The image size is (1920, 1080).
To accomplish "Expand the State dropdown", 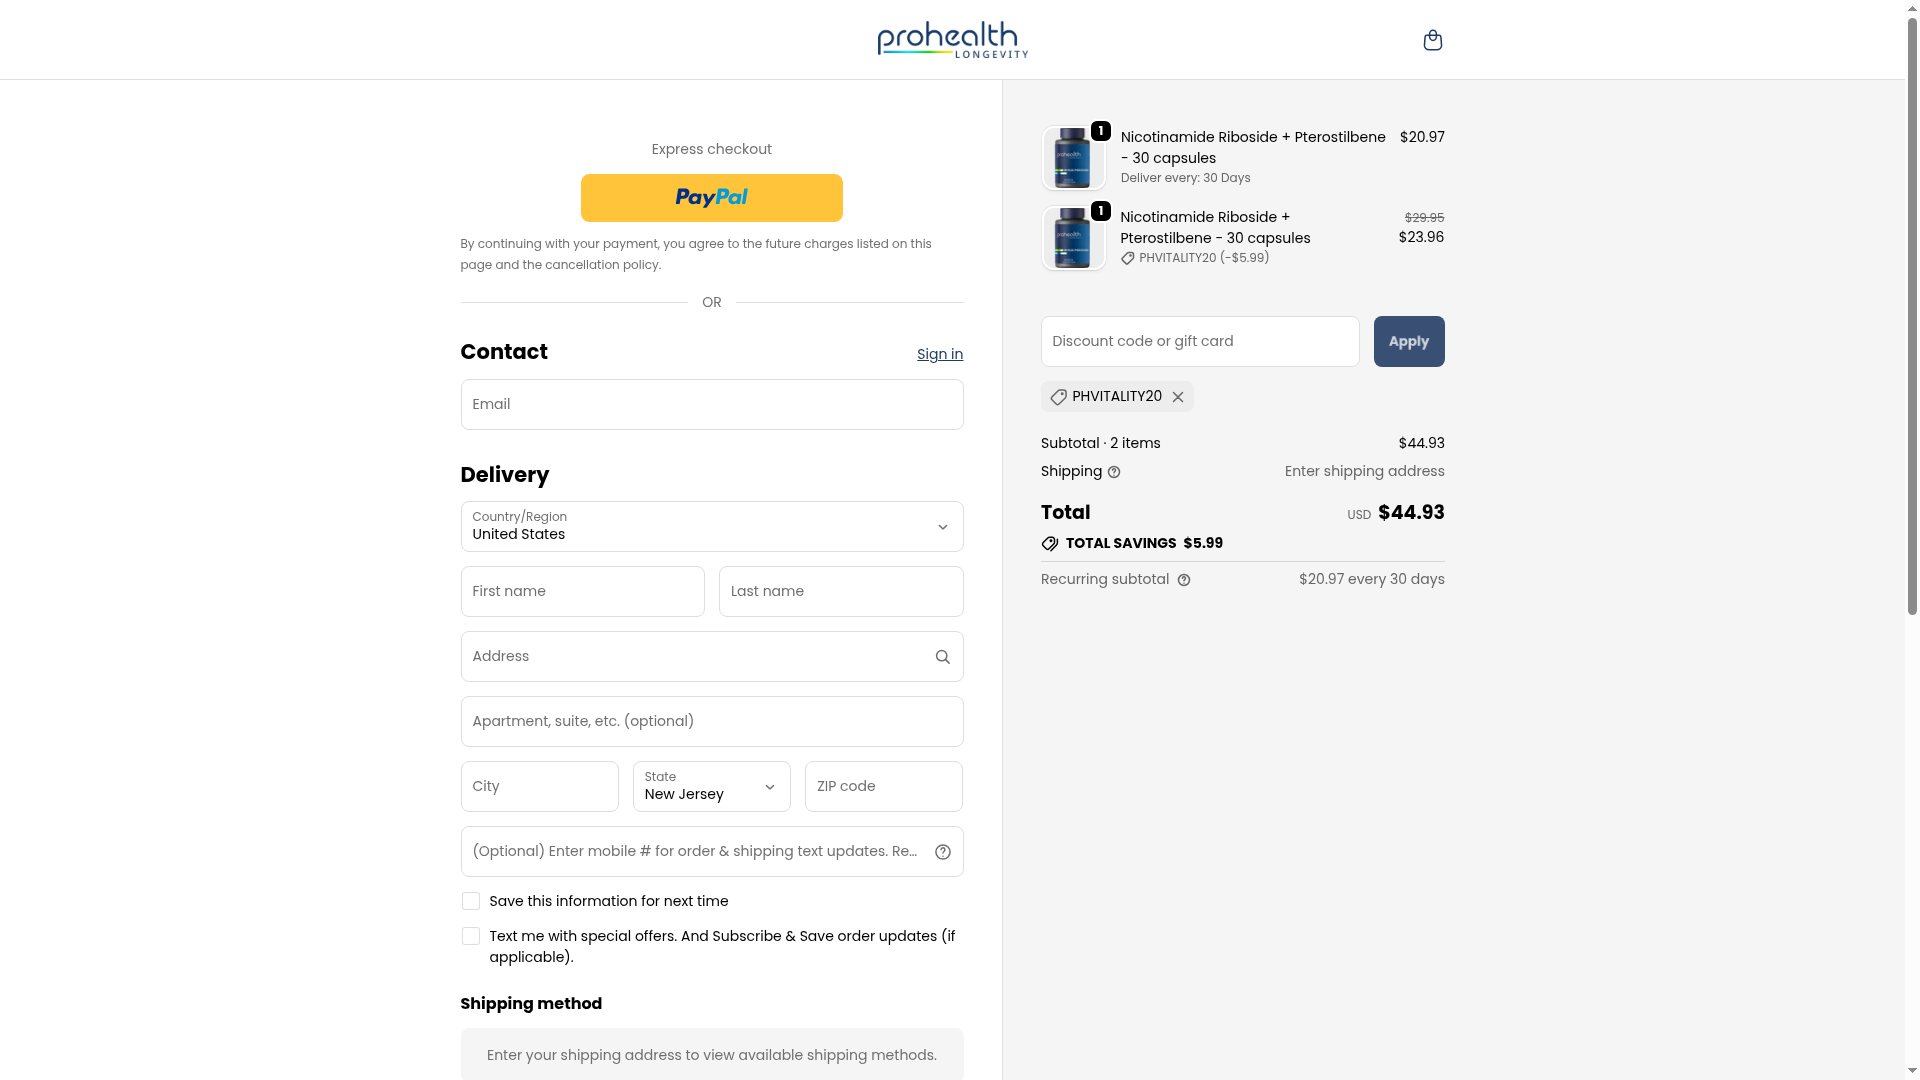I will [x=711, y=787].
